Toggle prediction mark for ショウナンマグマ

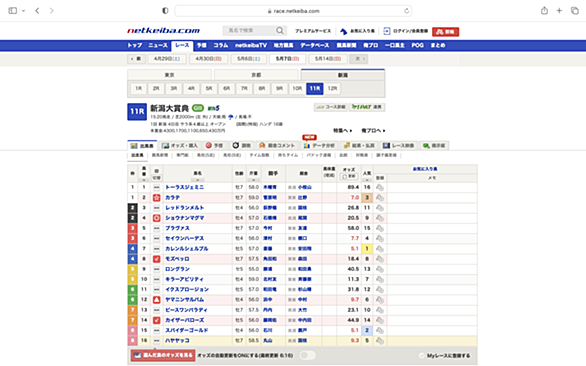click(157, 218)
